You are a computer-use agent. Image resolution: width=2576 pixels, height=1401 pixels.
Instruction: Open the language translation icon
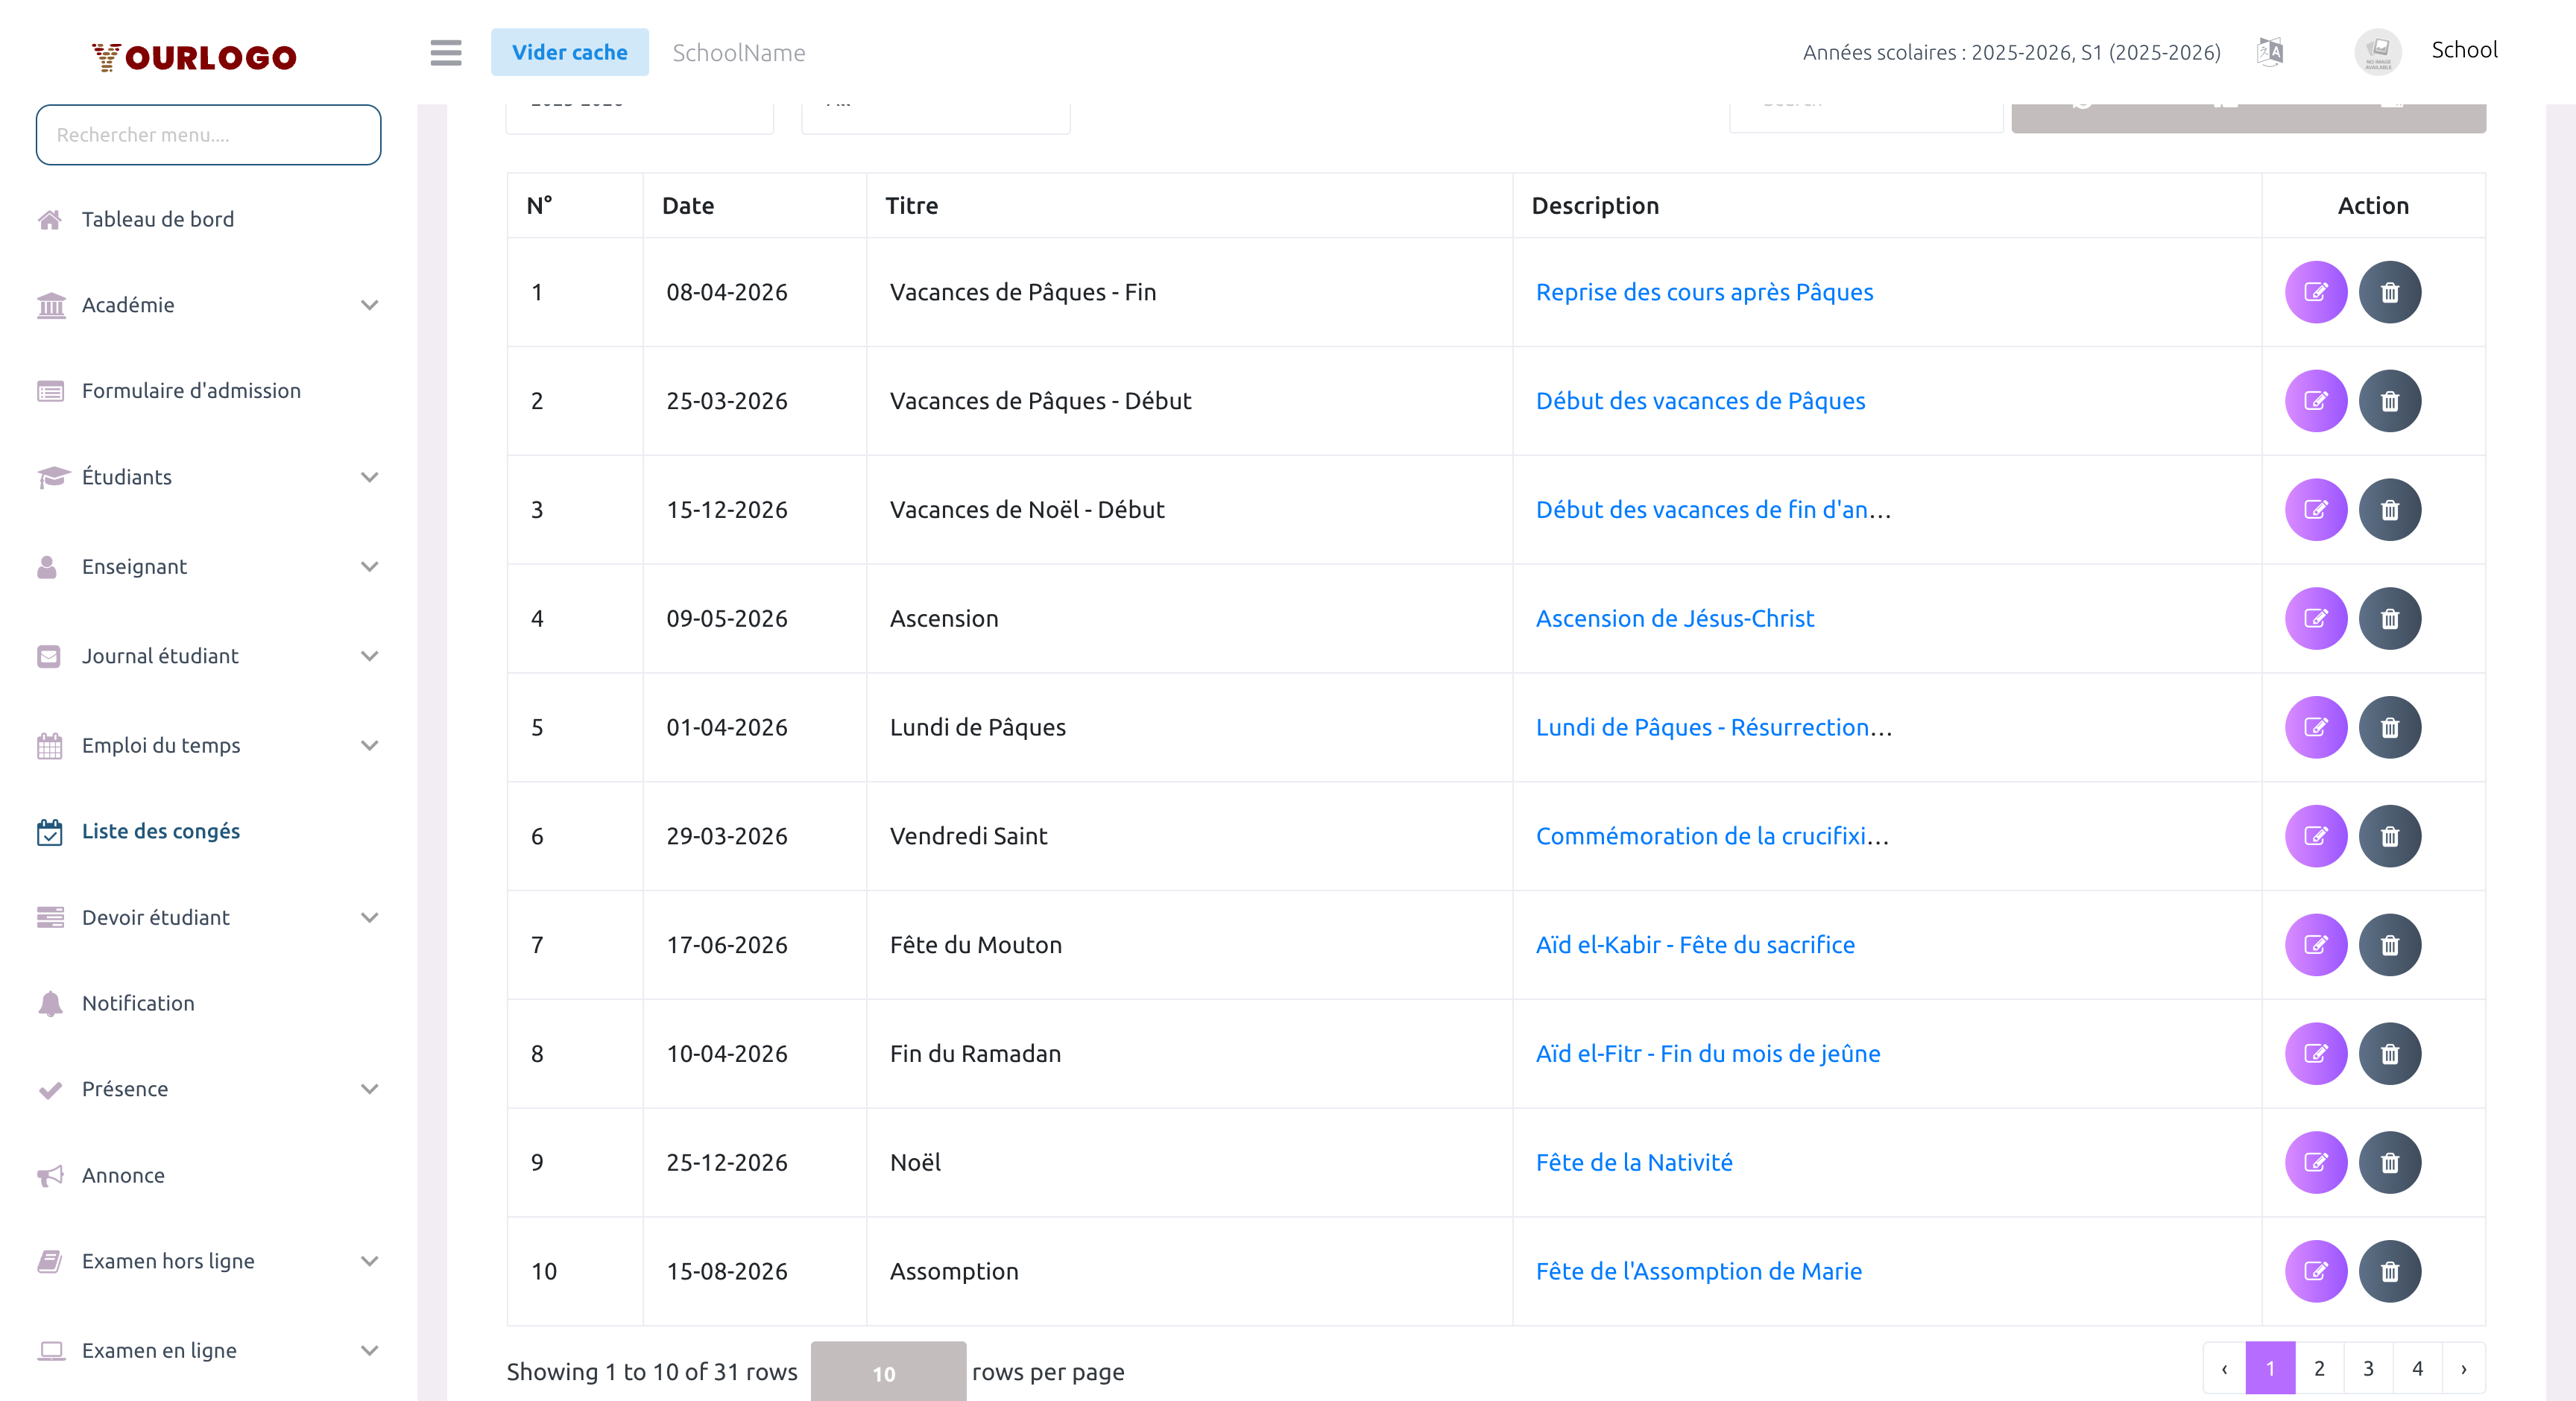(2270, 52)
